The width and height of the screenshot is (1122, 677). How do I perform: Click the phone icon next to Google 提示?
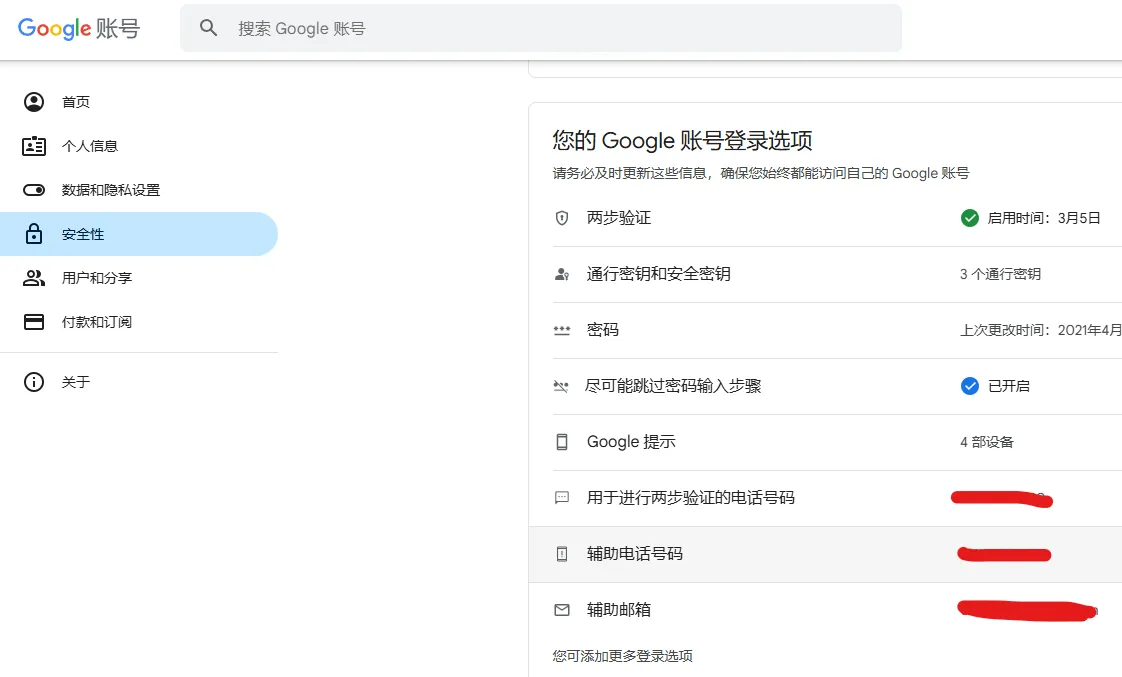(x=561, y=442)
